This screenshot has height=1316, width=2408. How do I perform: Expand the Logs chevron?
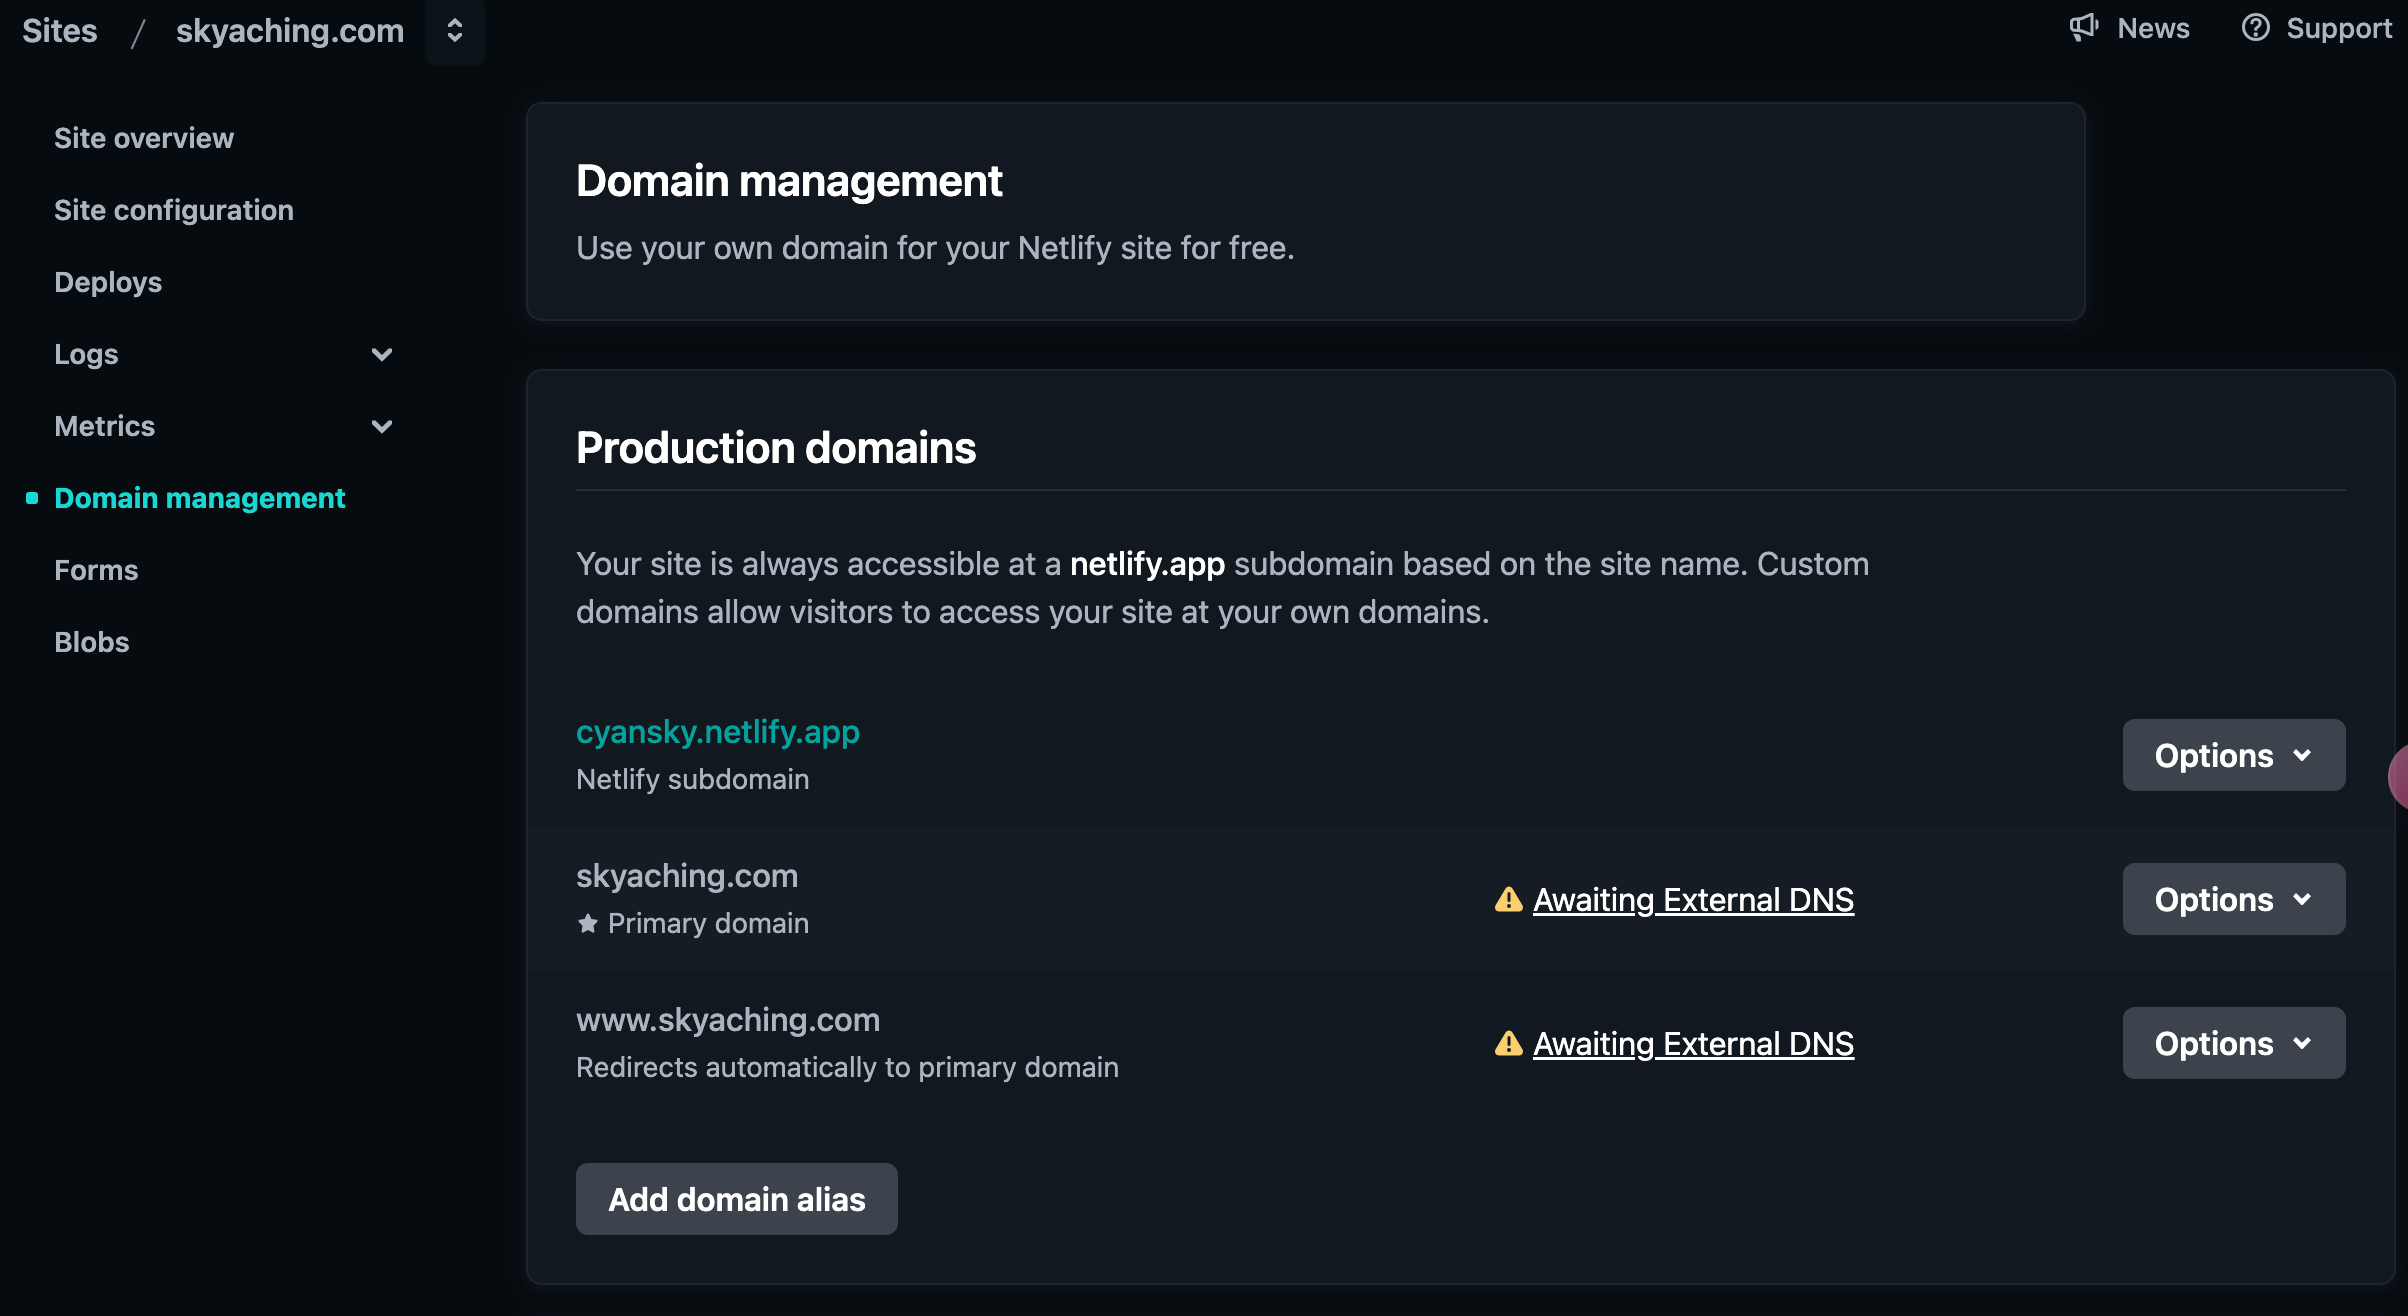381,354
